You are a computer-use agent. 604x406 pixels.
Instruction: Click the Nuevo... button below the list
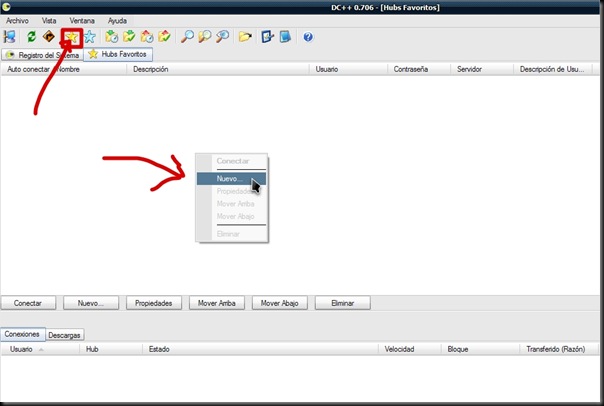tap(91, 303)
